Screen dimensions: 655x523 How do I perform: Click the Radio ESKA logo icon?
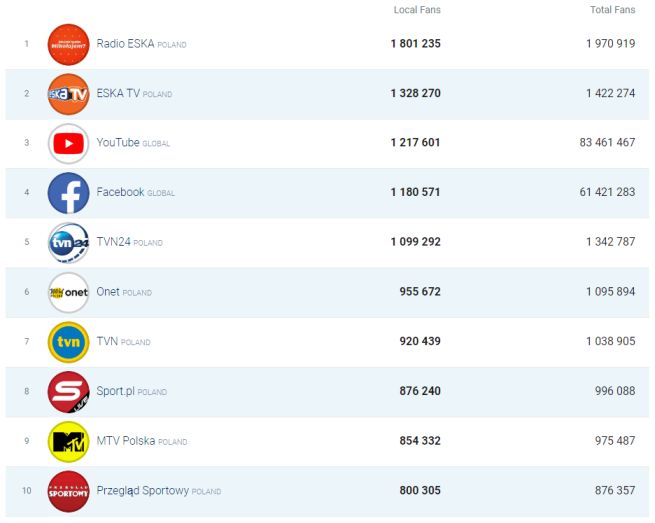pos(68,44)
